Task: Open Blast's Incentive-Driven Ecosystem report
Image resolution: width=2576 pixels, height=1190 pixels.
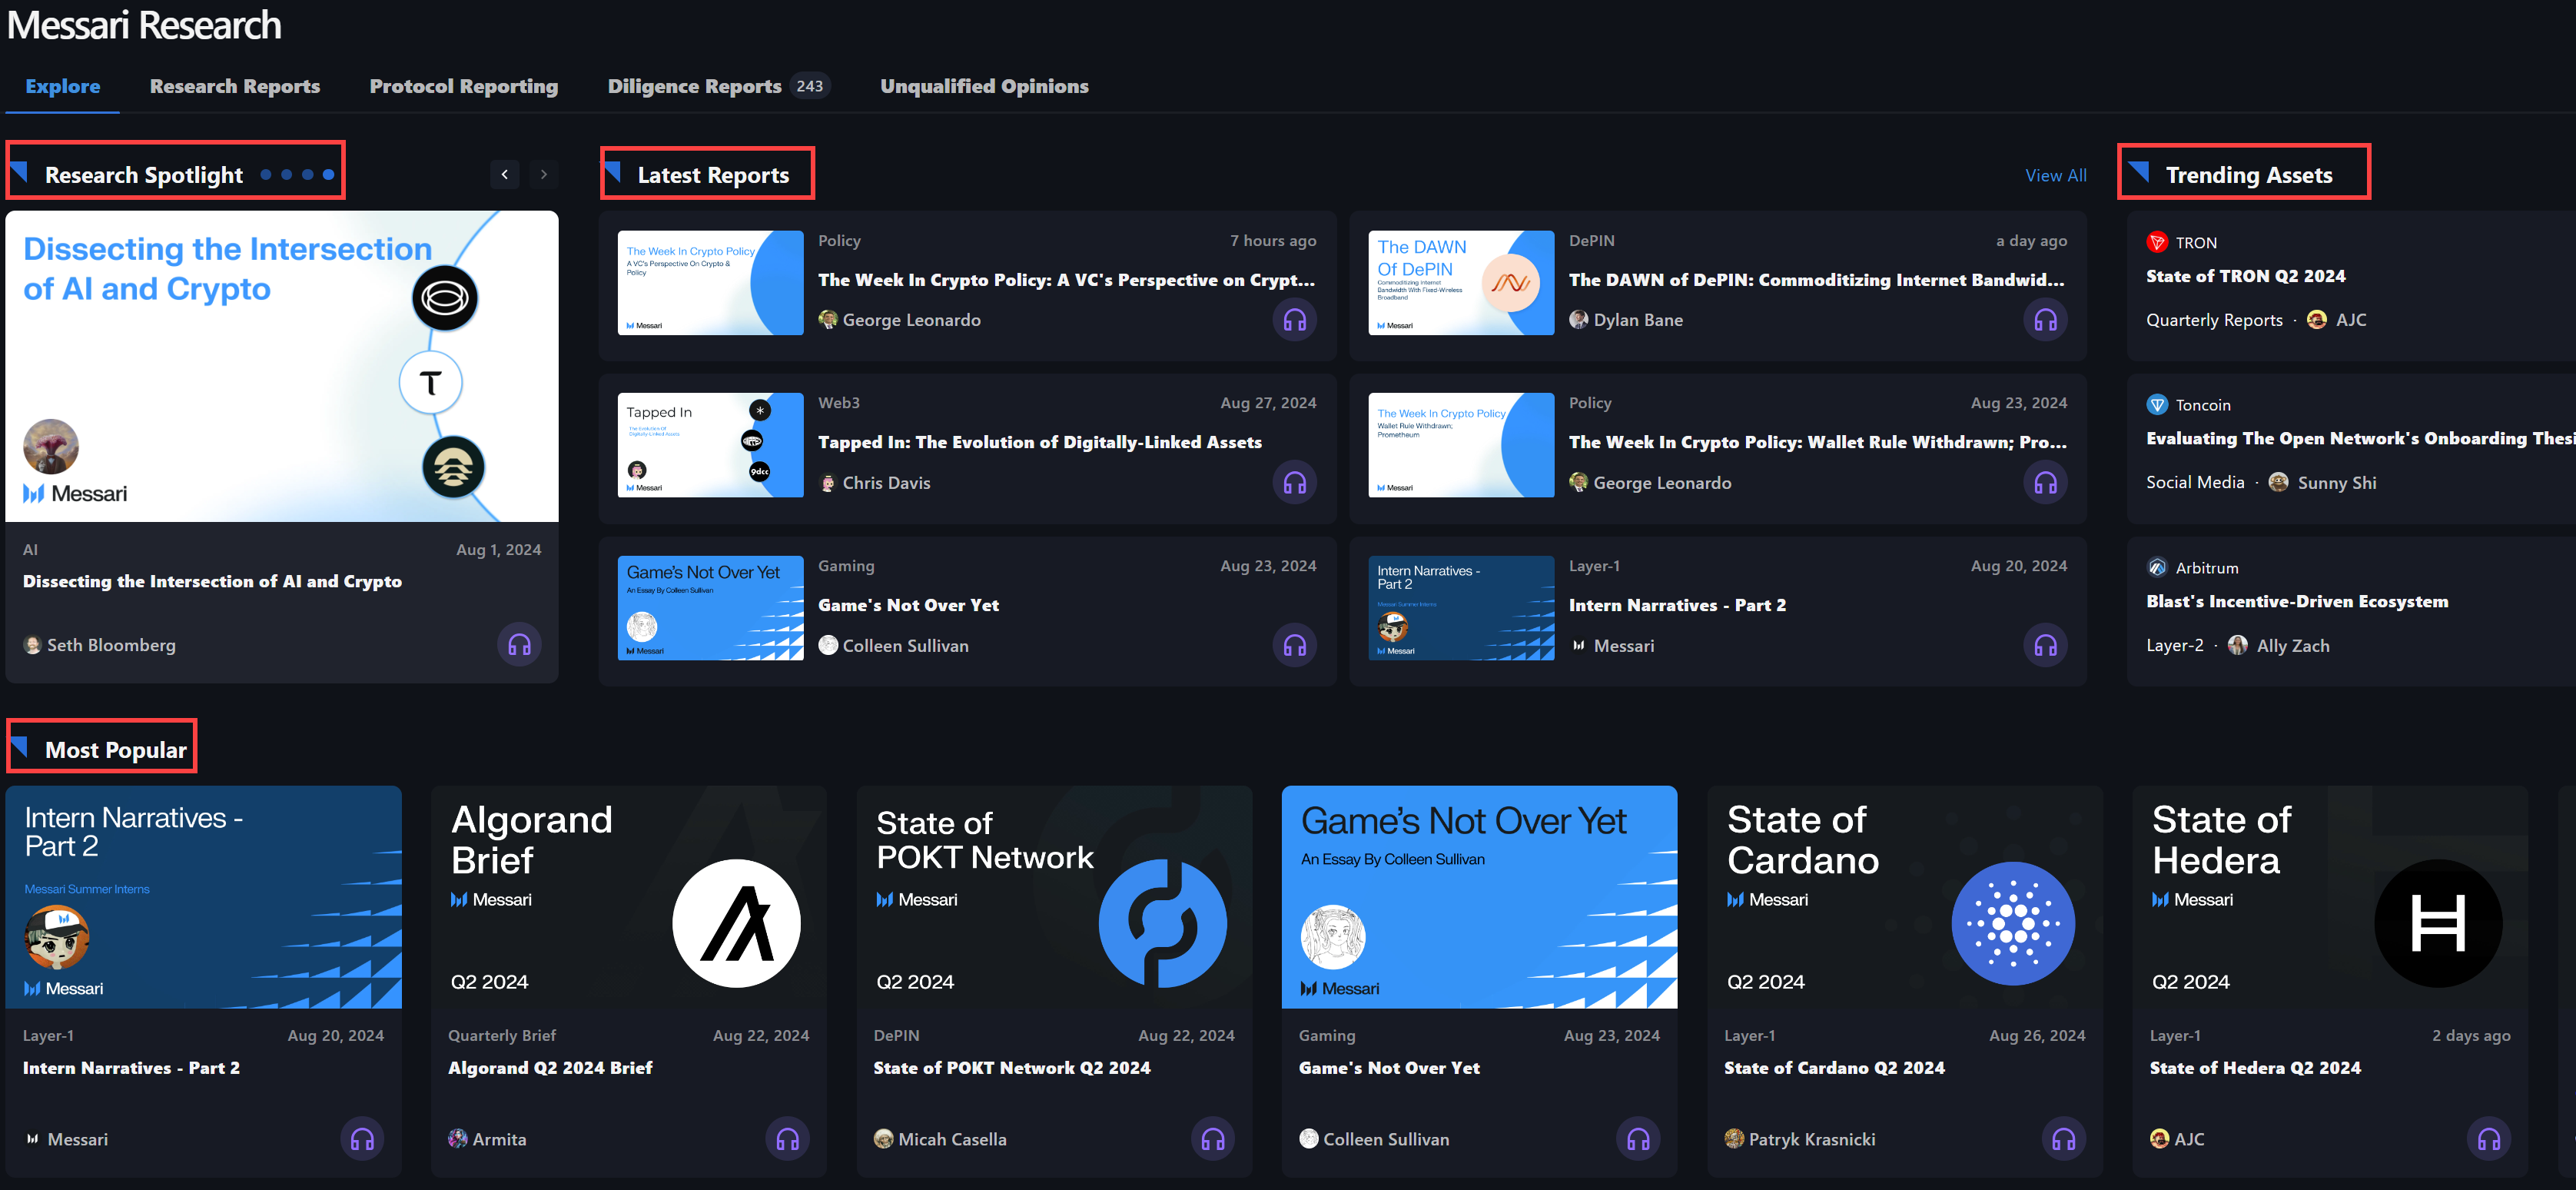Action: click(2297, 601)
